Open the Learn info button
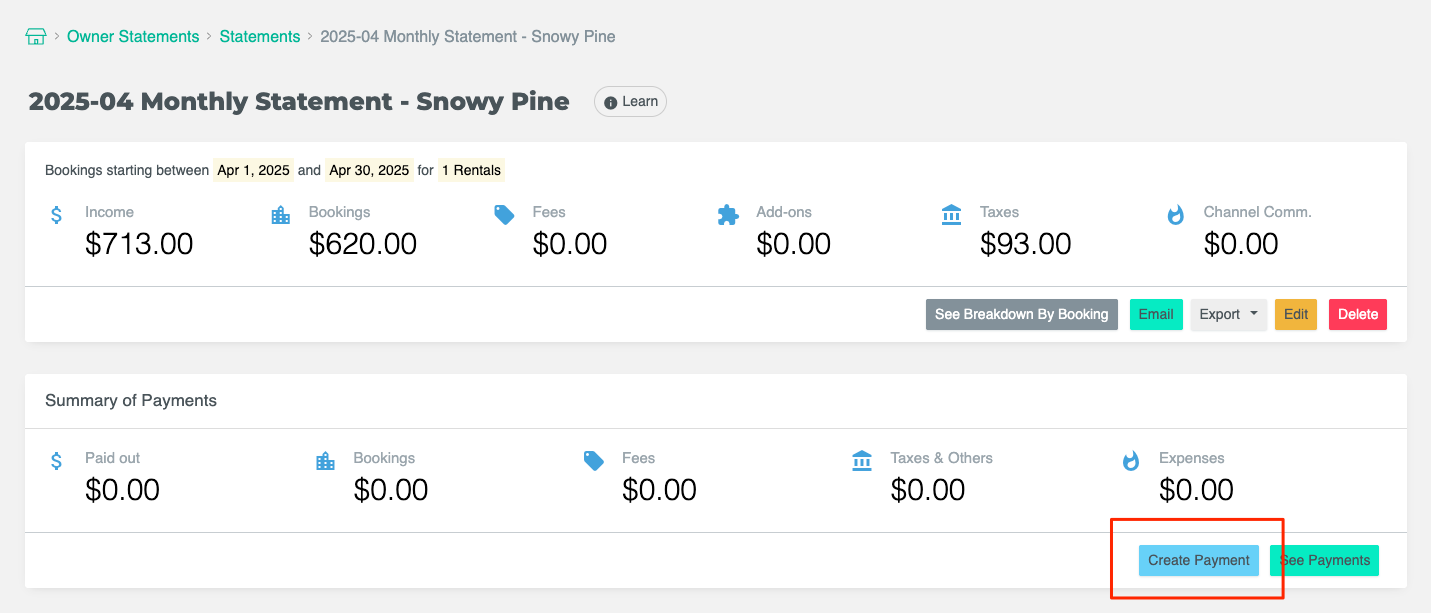Image resolution: width=1431 pixels, height=613 pixels. (x=630, y=101)
